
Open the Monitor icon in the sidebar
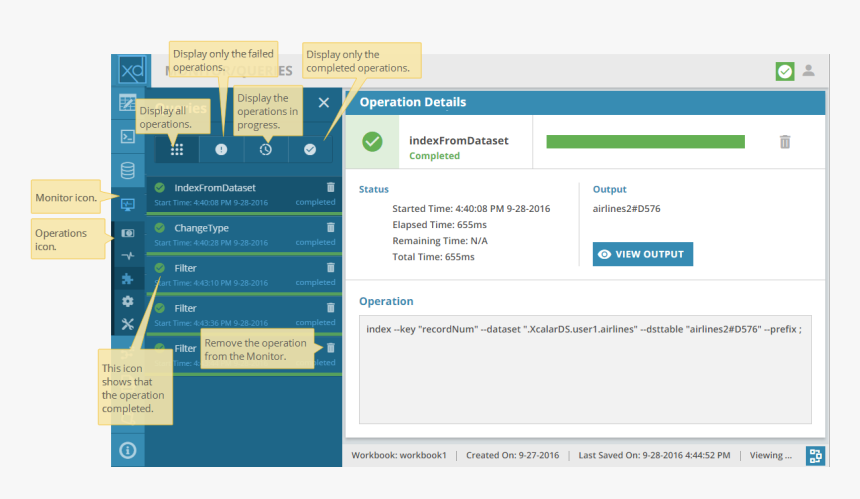click(x=127, y=204)
